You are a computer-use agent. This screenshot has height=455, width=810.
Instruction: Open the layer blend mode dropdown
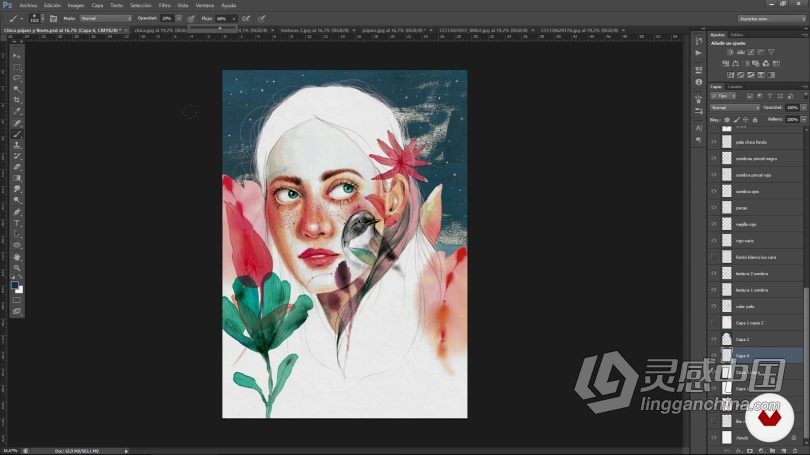pos(735,107)
